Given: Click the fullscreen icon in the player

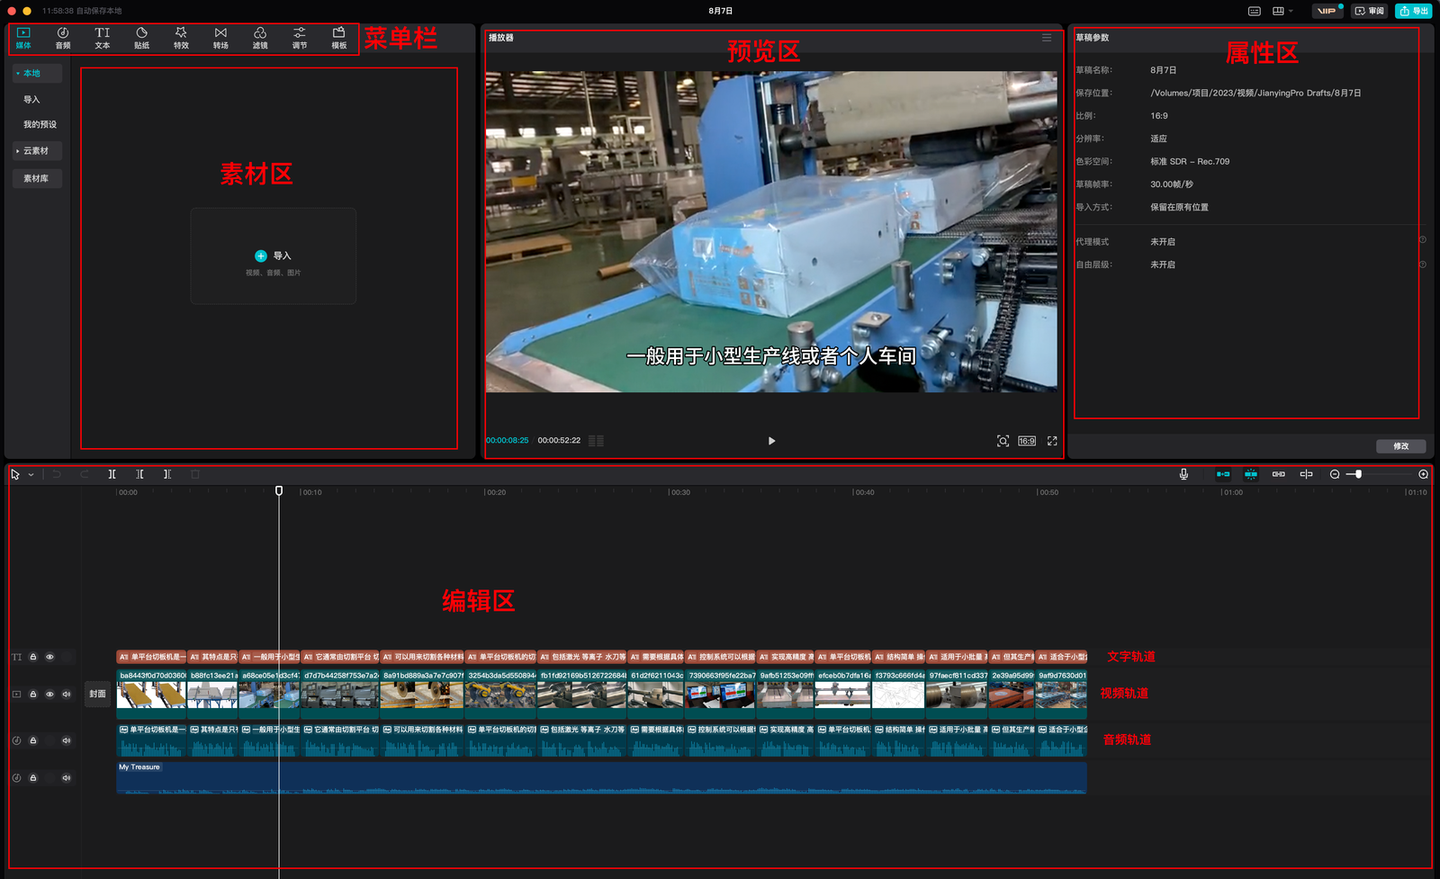Looking at the screenshot, I should [x=1052, y=441].
